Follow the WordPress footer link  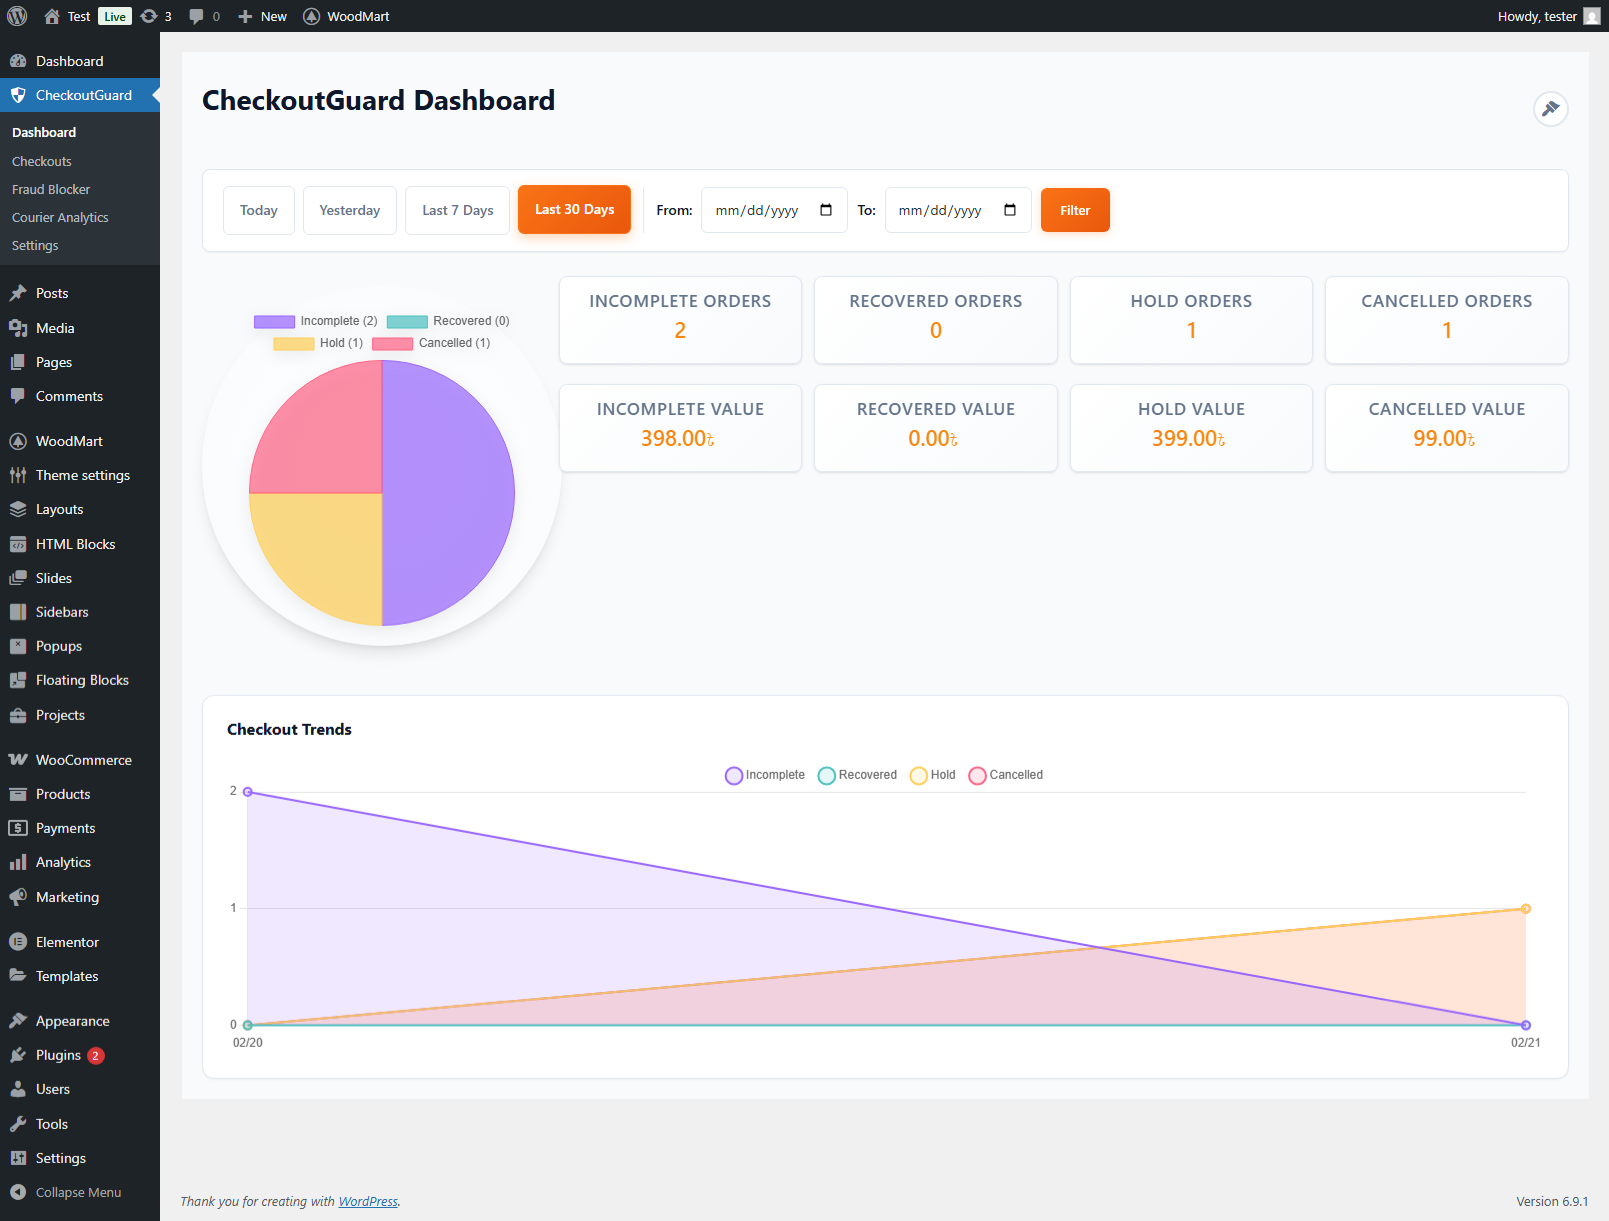(x=368, y=1201)
